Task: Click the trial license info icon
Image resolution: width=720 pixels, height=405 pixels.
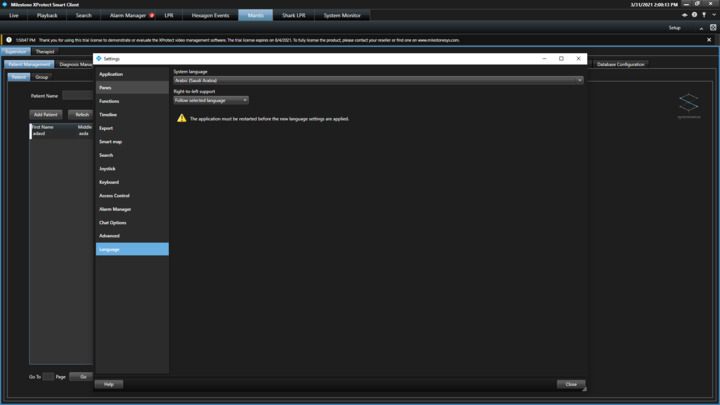Action: (9, 40)
